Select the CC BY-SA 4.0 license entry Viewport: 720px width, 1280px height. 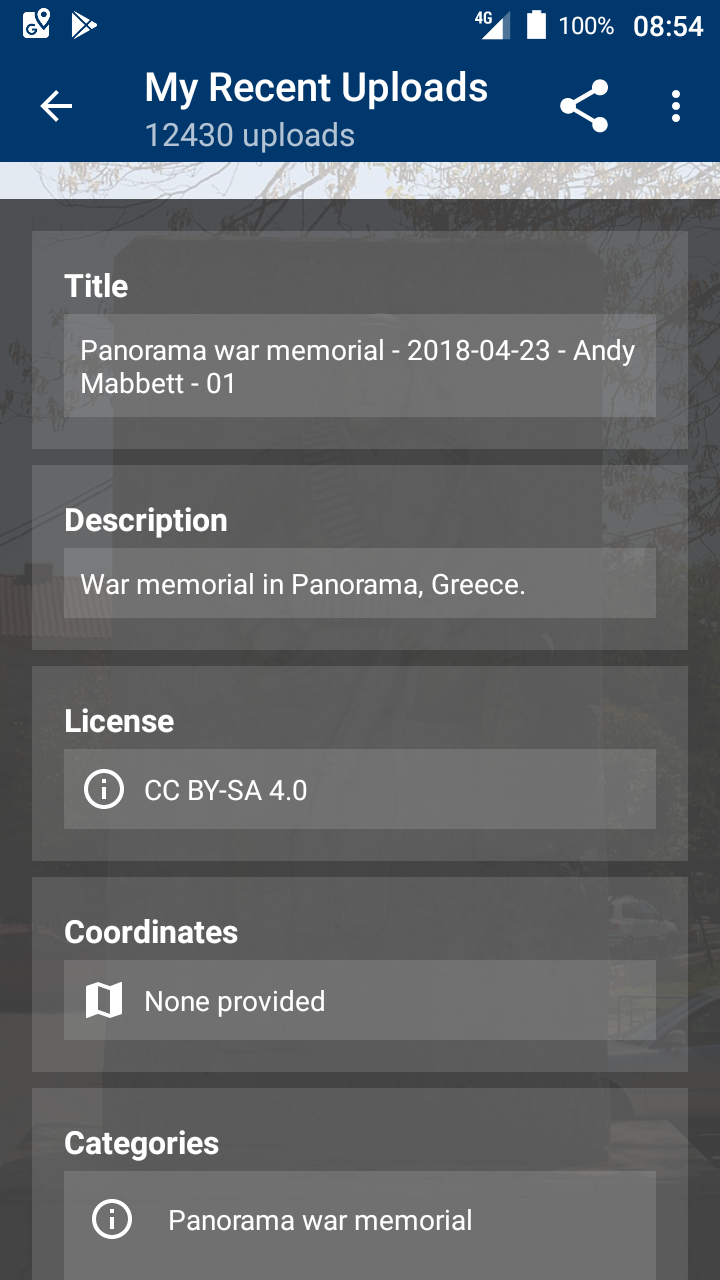coord(360,789)
